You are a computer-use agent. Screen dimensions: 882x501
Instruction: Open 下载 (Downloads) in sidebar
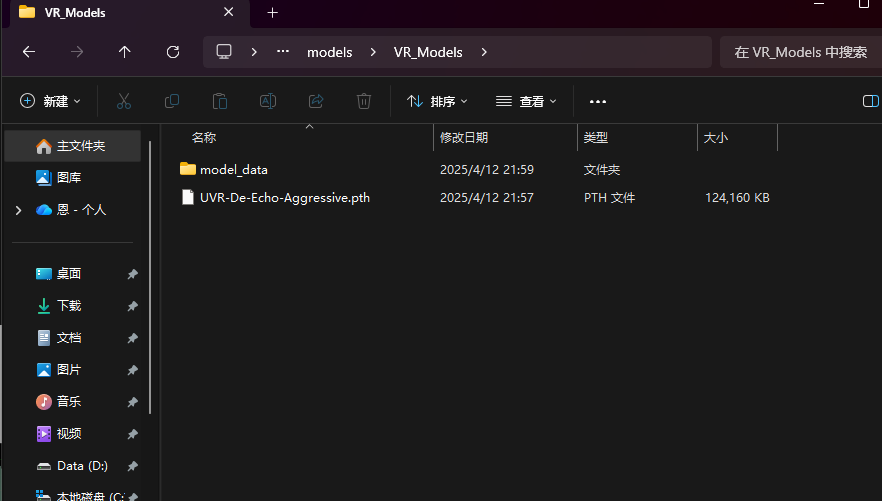pyautogui.click(x=69, y=306)
